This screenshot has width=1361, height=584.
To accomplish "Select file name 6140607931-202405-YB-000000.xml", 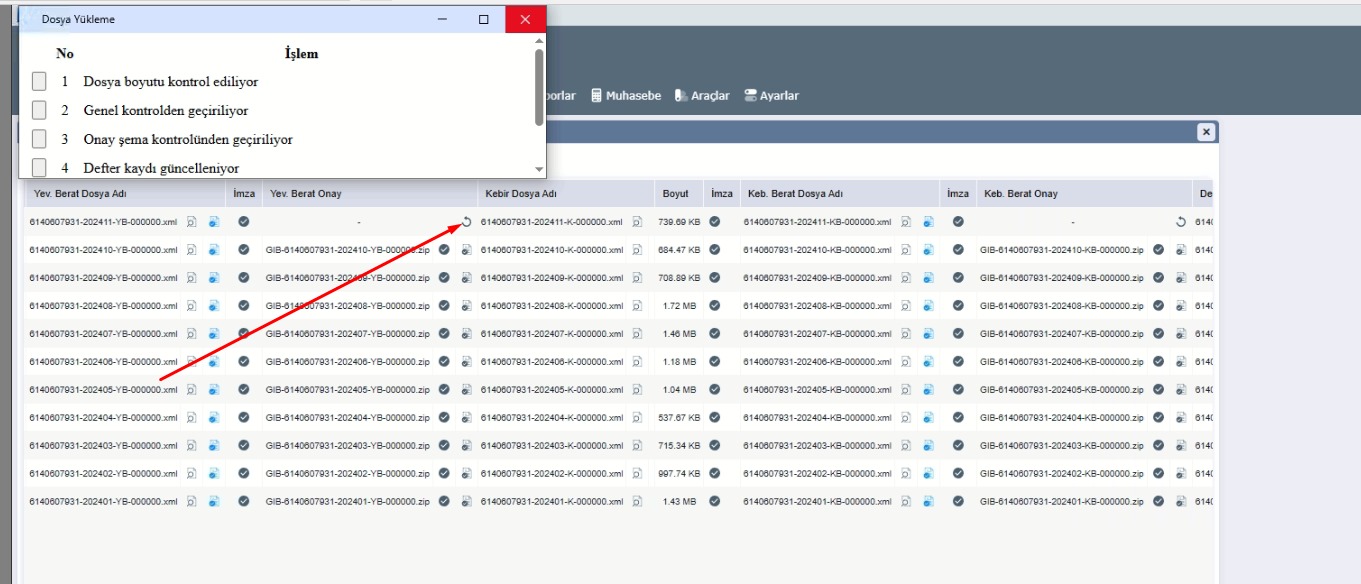I will pos(104,390).
